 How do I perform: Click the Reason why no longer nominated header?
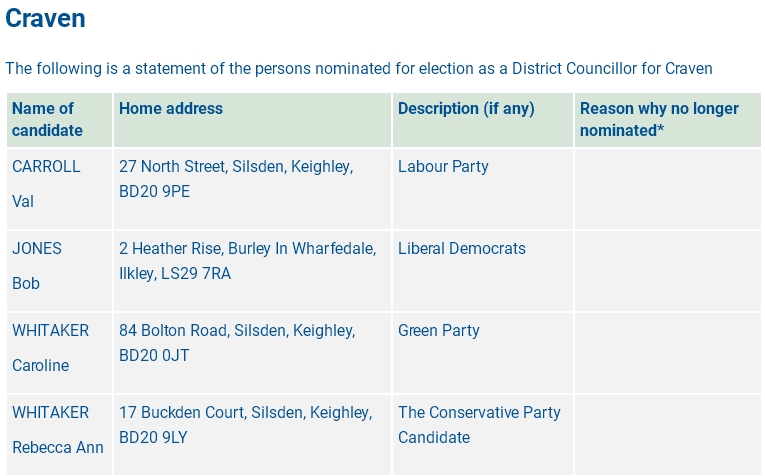[x=659, y=119]
